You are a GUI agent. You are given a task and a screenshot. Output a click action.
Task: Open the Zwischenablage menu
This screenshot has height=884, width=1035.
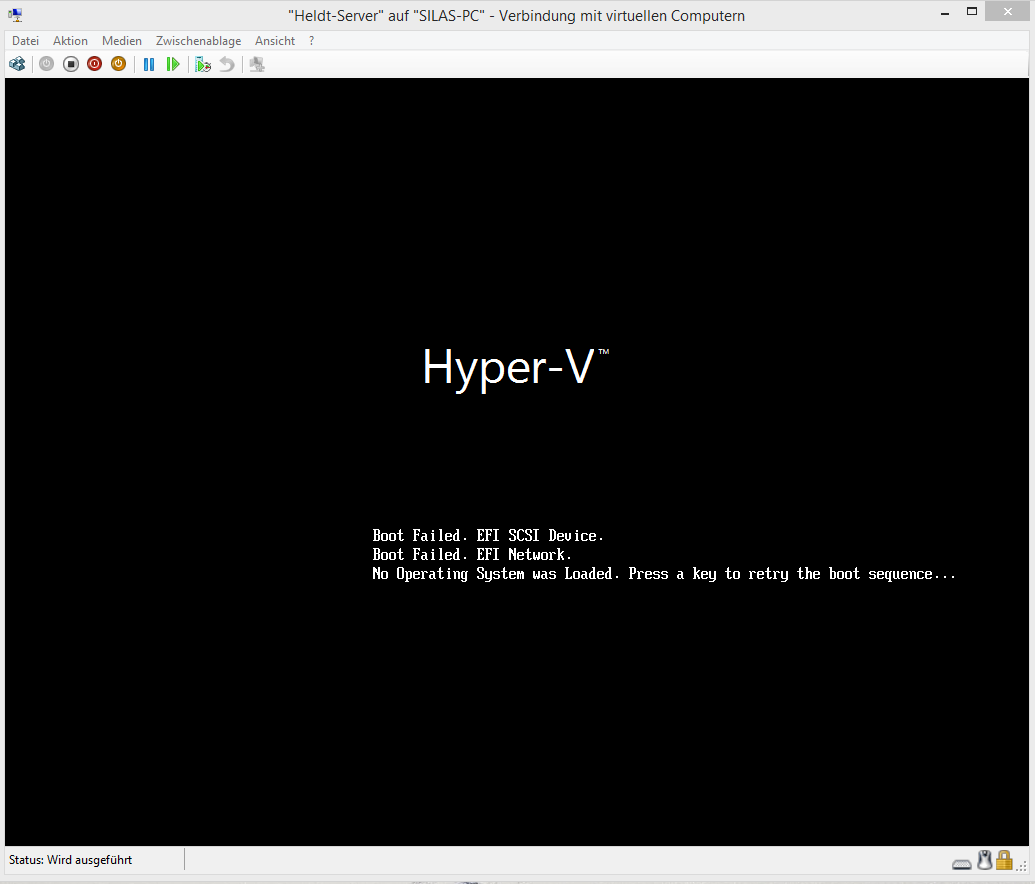pyautogui.click(x=198, y=41)
